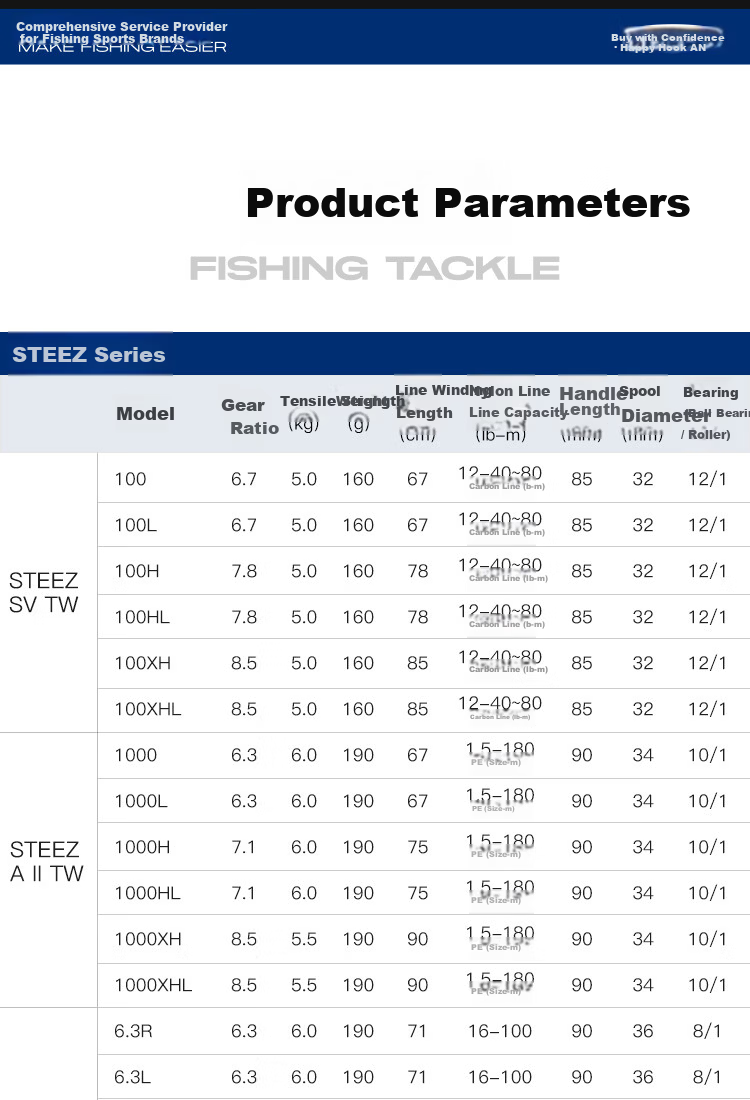The width and height of the screenshot is (750, 1100).
Task: Click weight '160' in the 100HL row
Action: pos(358,617)
